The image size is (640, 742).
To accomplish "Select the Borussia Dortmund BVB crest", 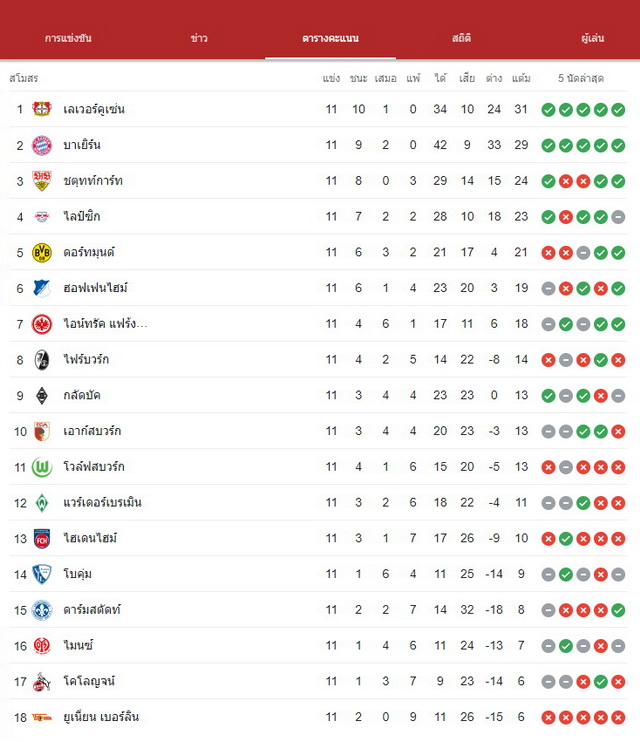I will (x=42, y=252).
